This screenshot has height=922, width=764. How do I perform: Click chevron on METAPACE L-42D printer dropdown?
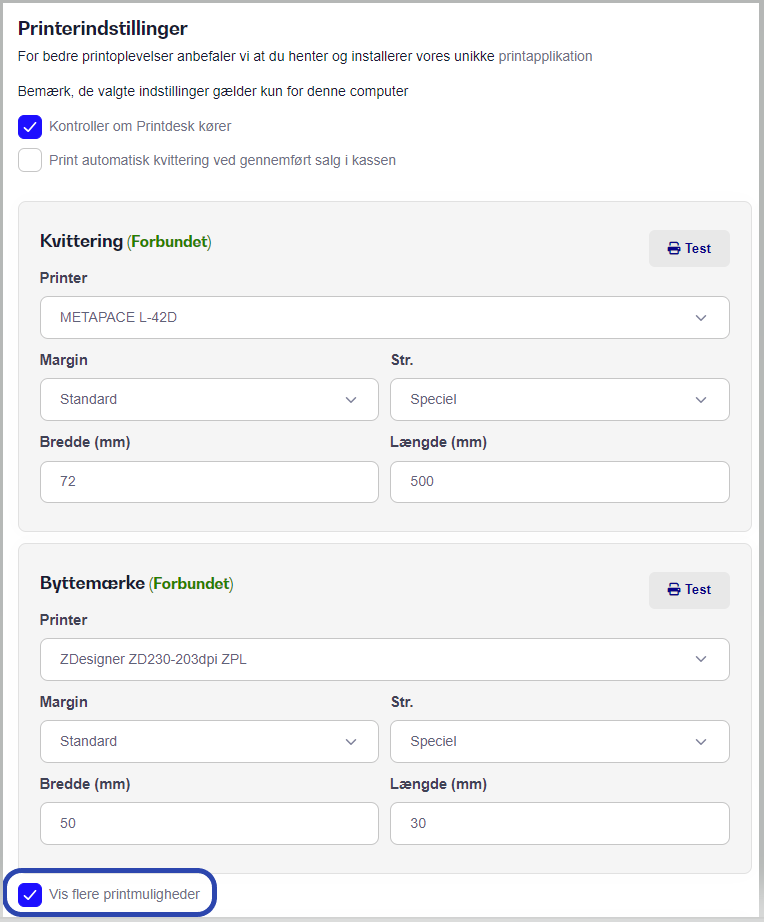700,318
